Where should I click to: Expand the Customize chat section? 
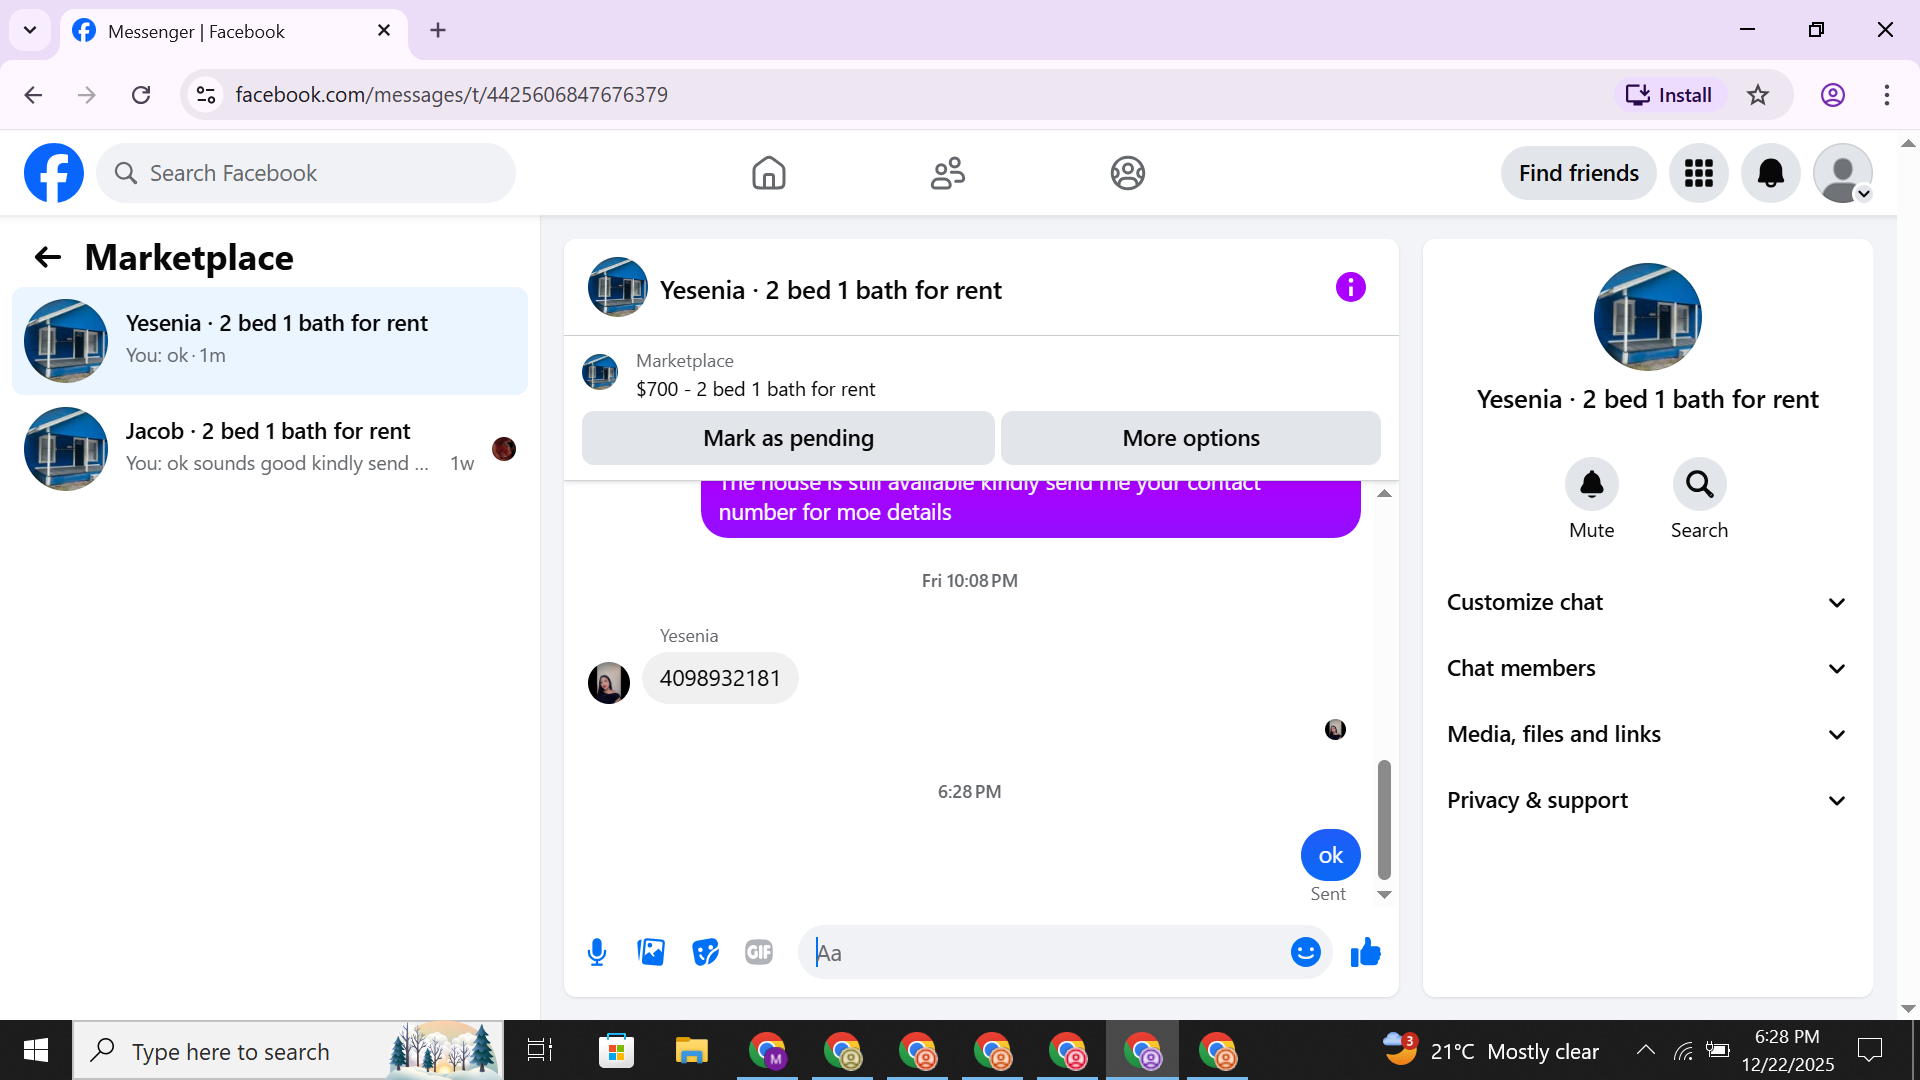tap(1646, 602)
